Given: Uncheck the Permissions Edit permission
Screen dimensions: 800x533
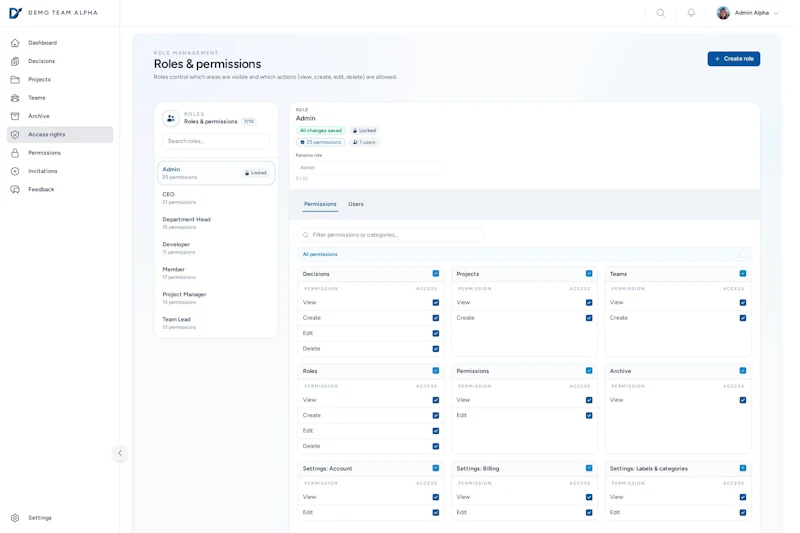Looking at the screenshot, I should point(589,416).
